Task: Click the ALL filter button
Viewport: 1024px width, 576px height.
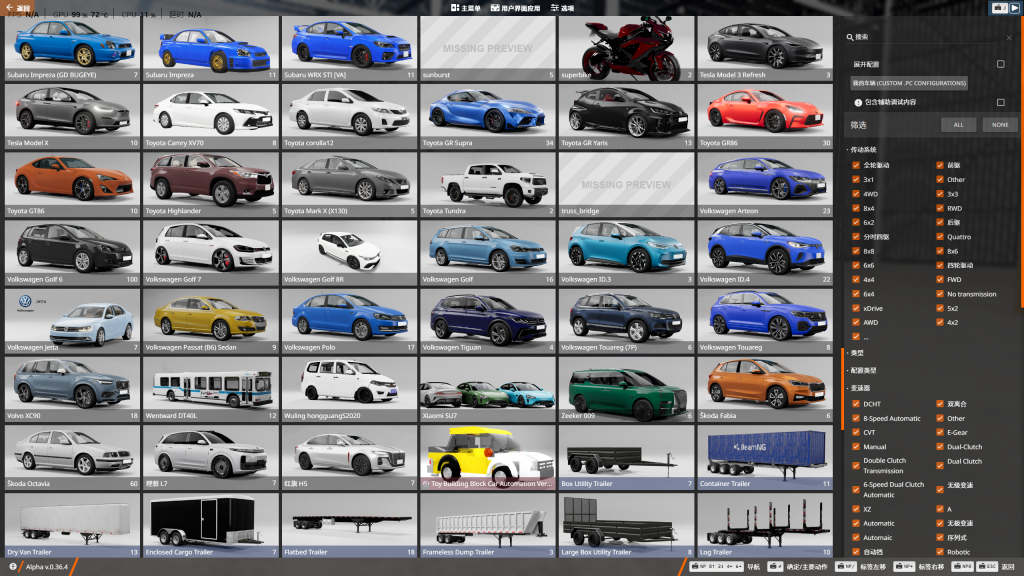Action: click(958, 125)
